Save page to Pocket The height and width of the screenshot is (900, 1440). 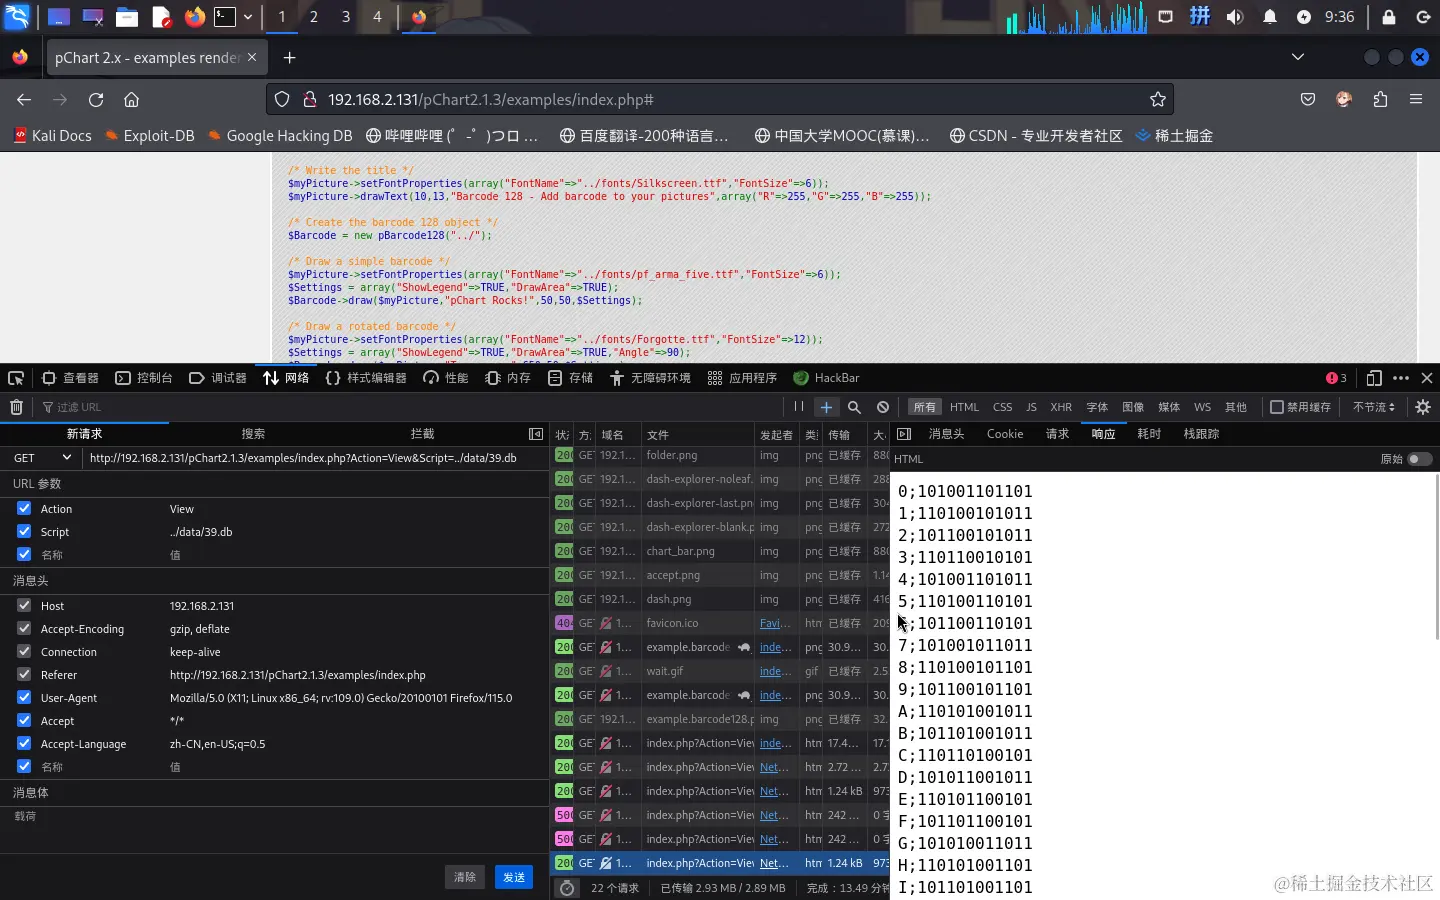(x=1308, y=99)
